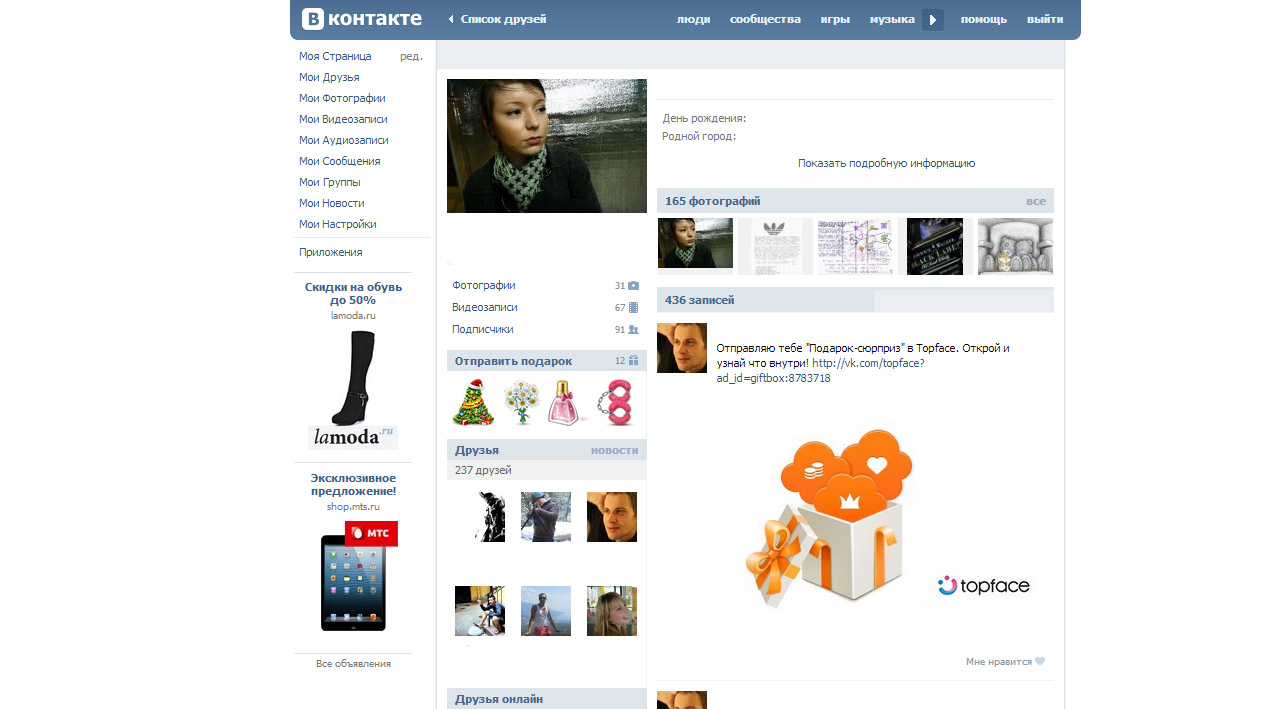This screenshot has height=709, width=1276.
Task: Open сообщества in the top menu
Action: [x=765, y=19]
